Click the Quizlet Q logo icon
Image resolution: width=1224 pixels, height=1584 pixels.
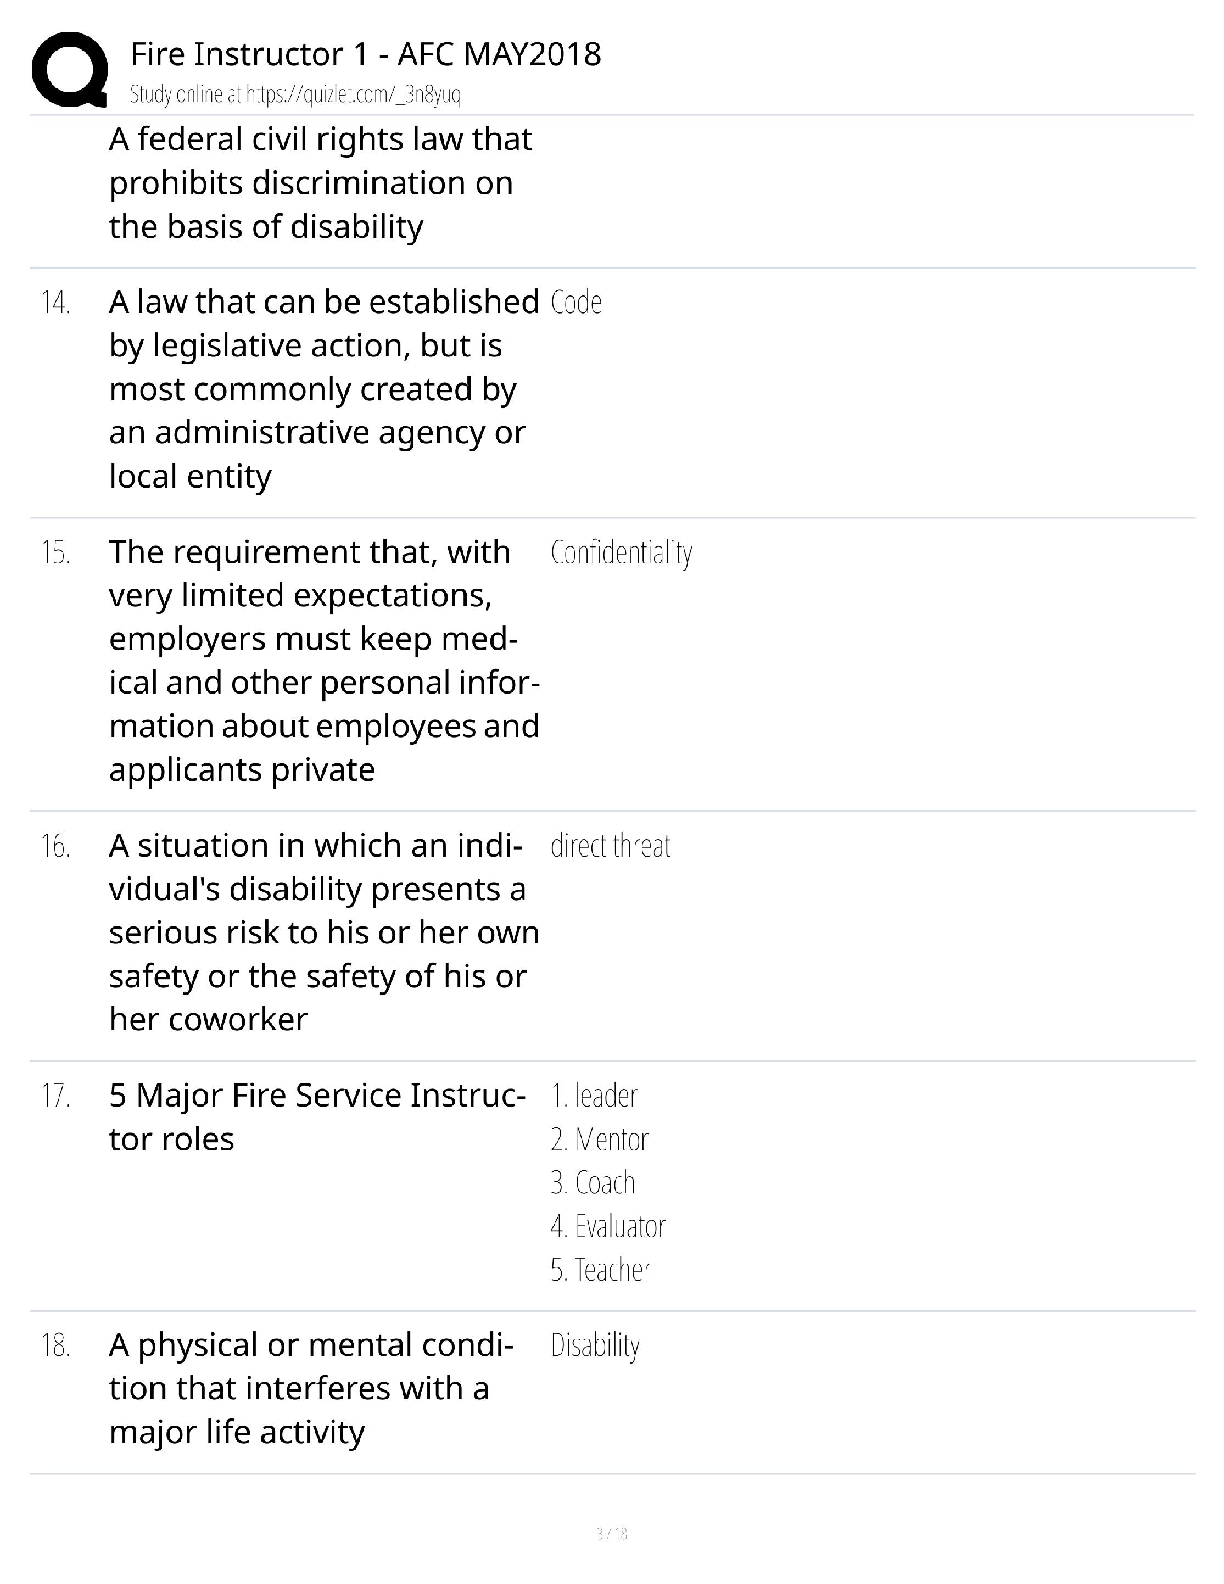(70, 69)
